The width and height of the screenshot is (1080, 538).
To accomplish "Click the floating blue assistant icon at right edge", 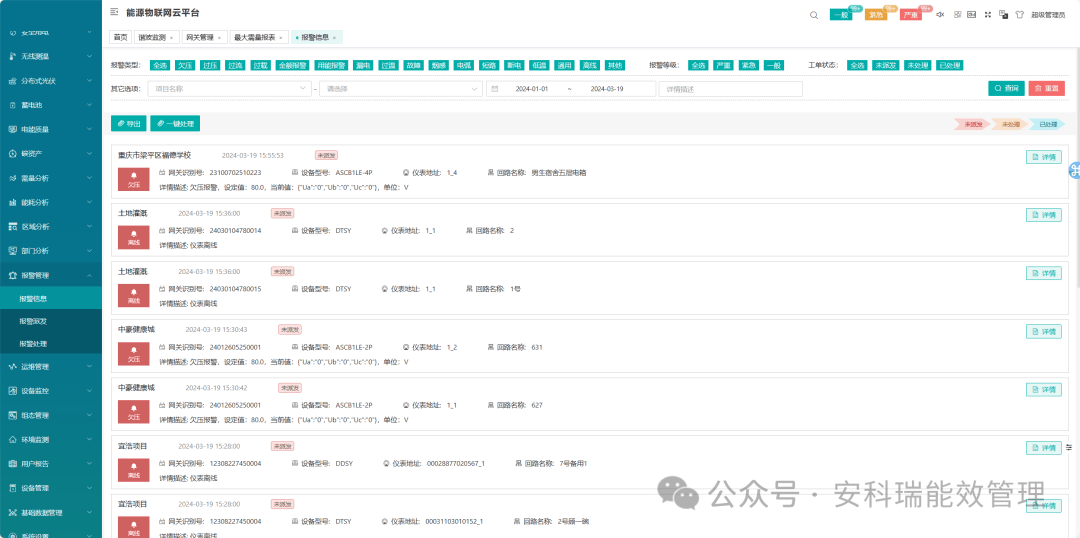I will [1074, 171].
